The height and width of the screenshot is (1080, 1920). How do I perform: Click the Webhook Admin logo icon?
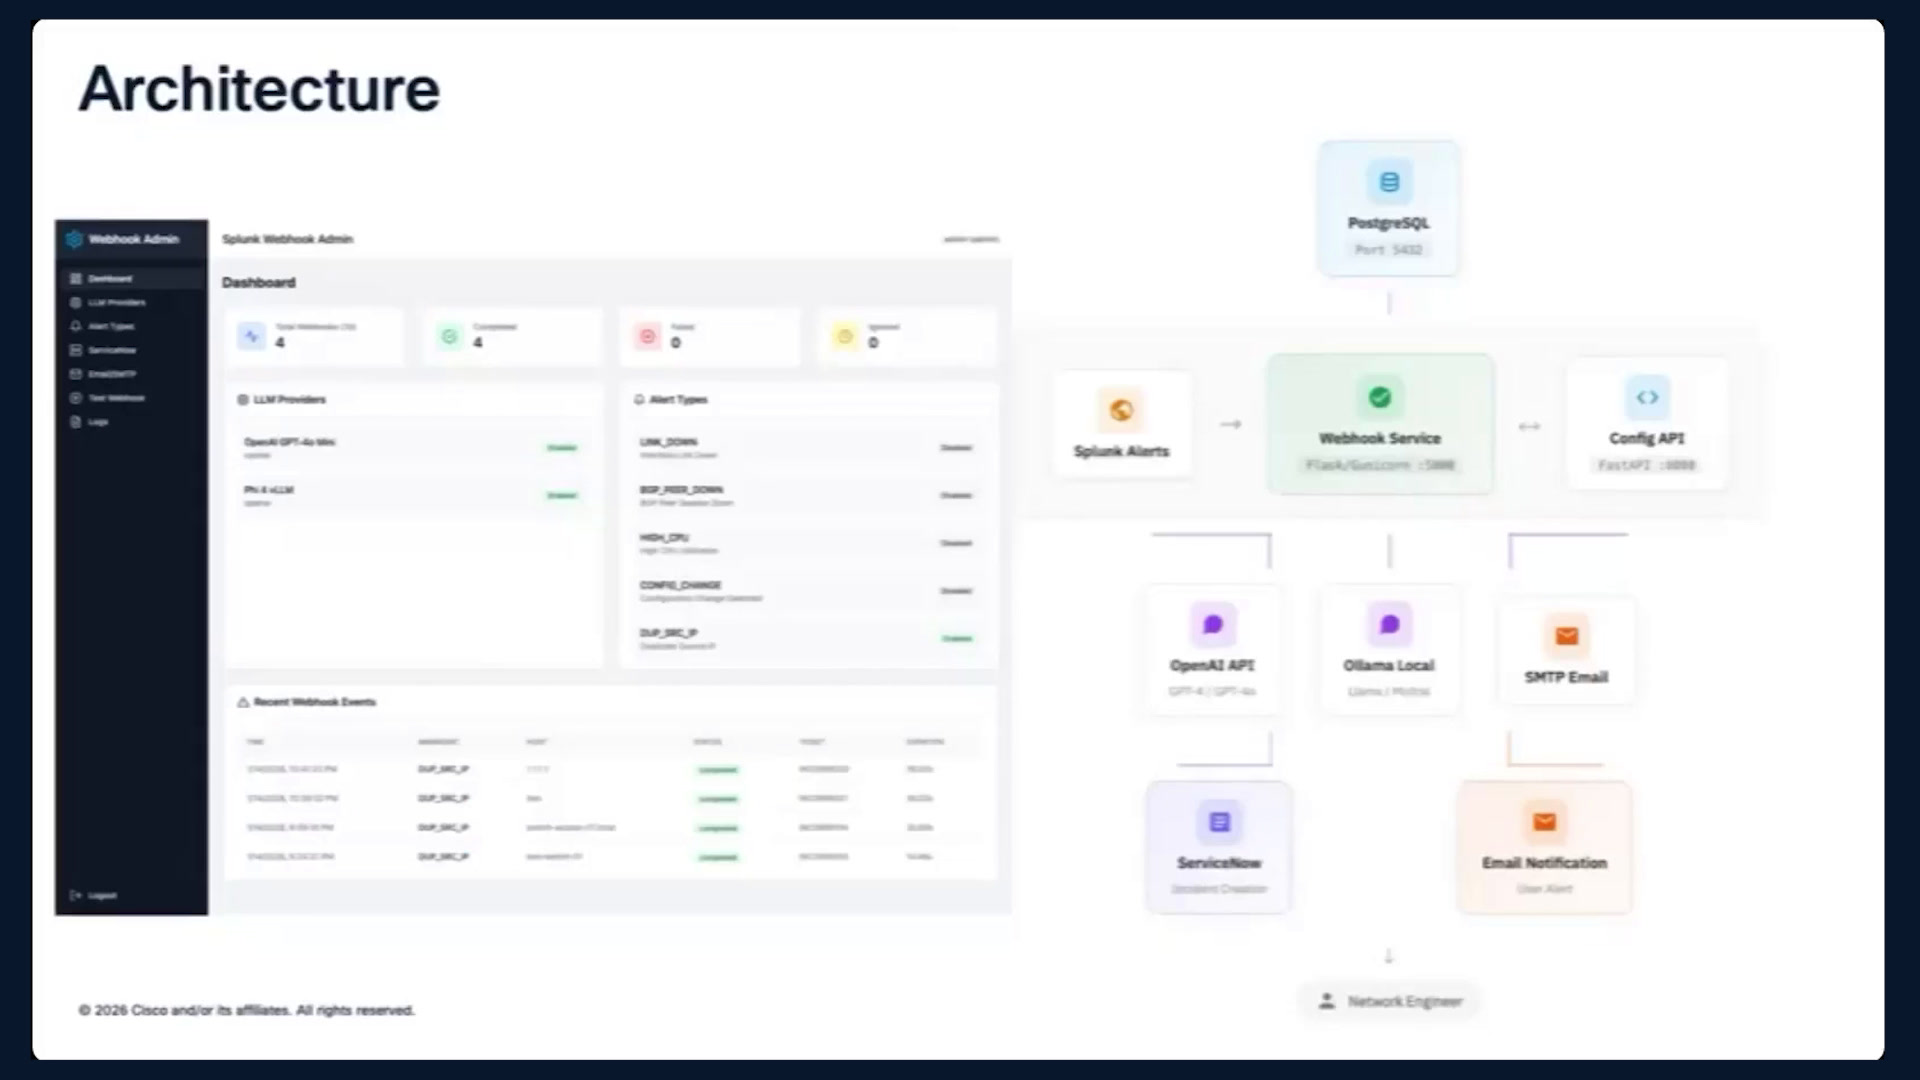click(74, 239)
